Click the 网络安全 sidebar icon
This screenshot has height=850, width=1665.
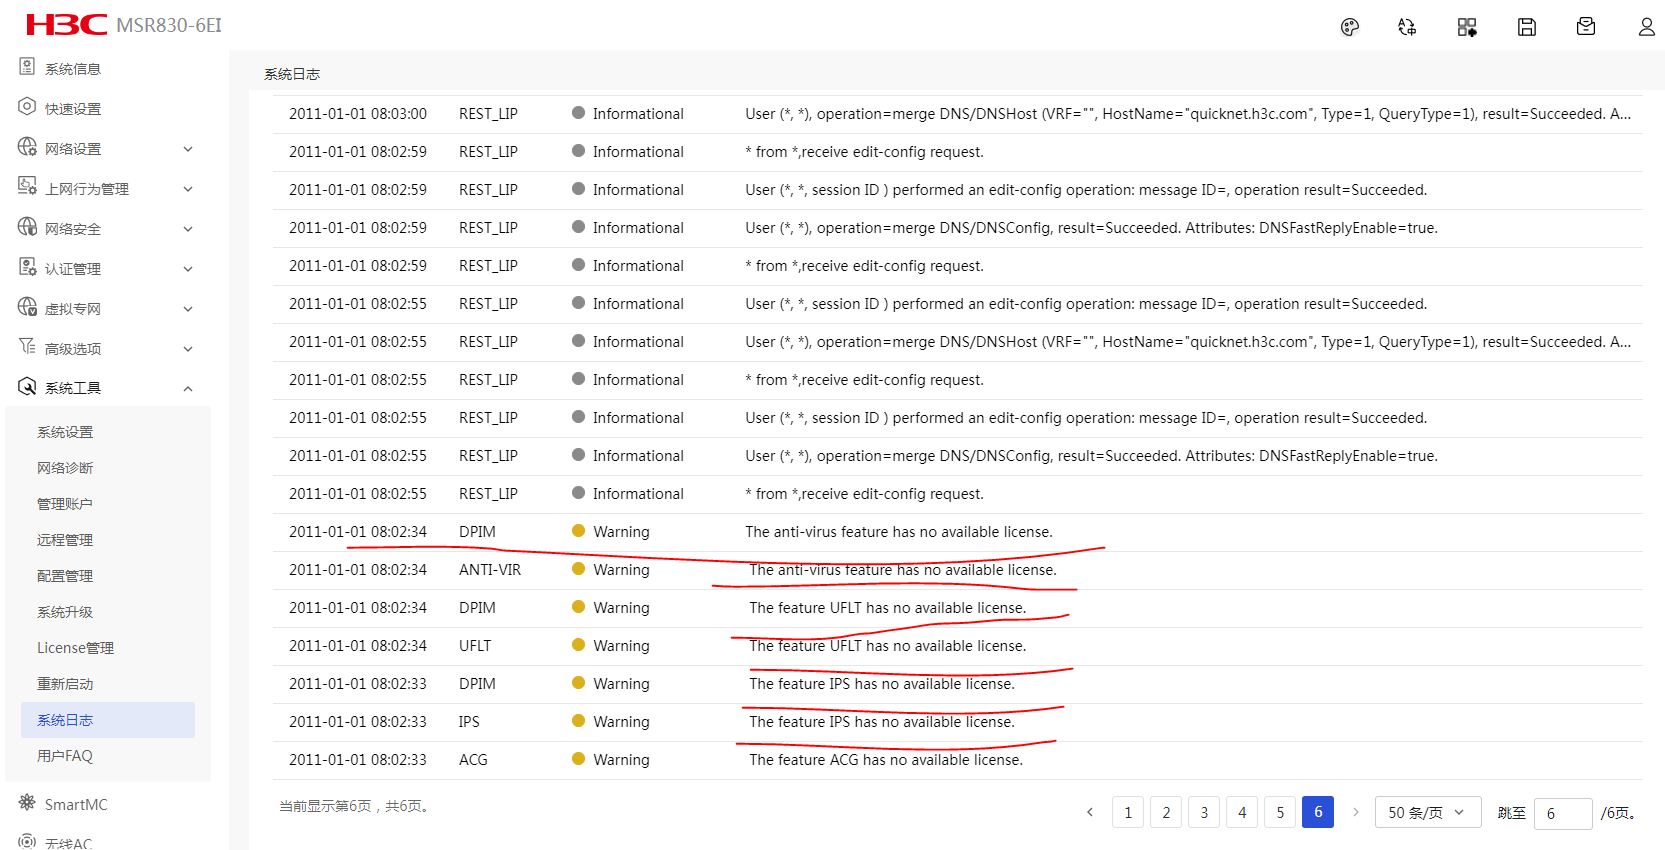point(27,227)
